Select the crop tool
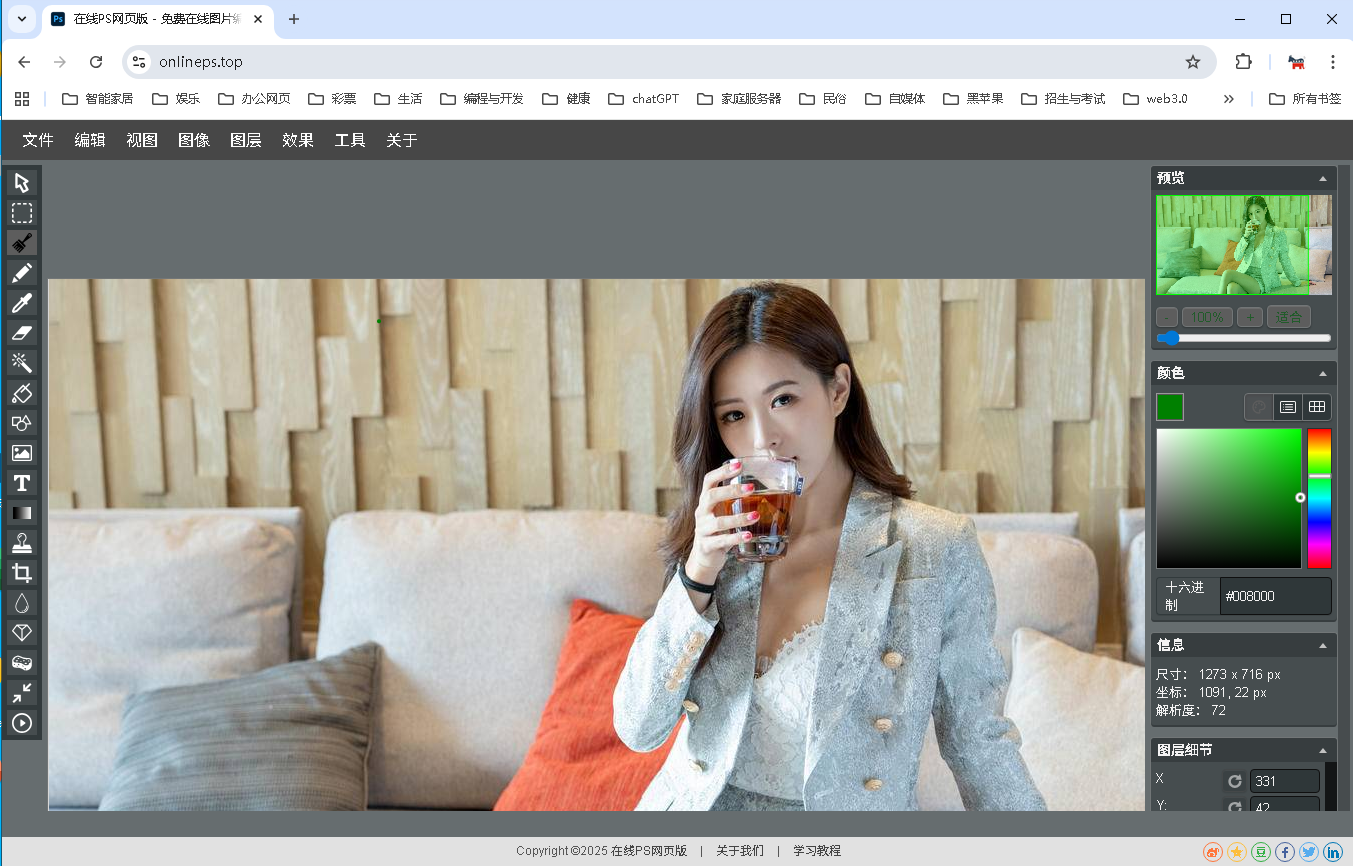The width and height of the screenshot is (1353, 866). click(x=22, y=573)
